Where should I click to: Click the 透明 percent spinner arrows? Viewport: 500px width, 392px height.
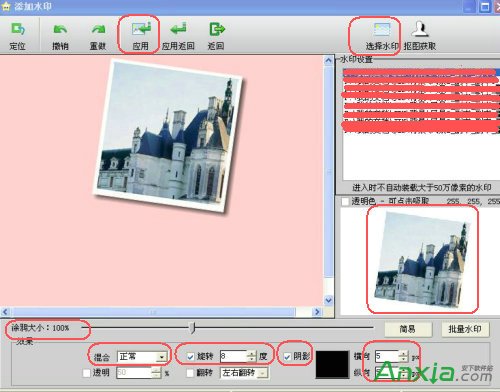[156, 373]
